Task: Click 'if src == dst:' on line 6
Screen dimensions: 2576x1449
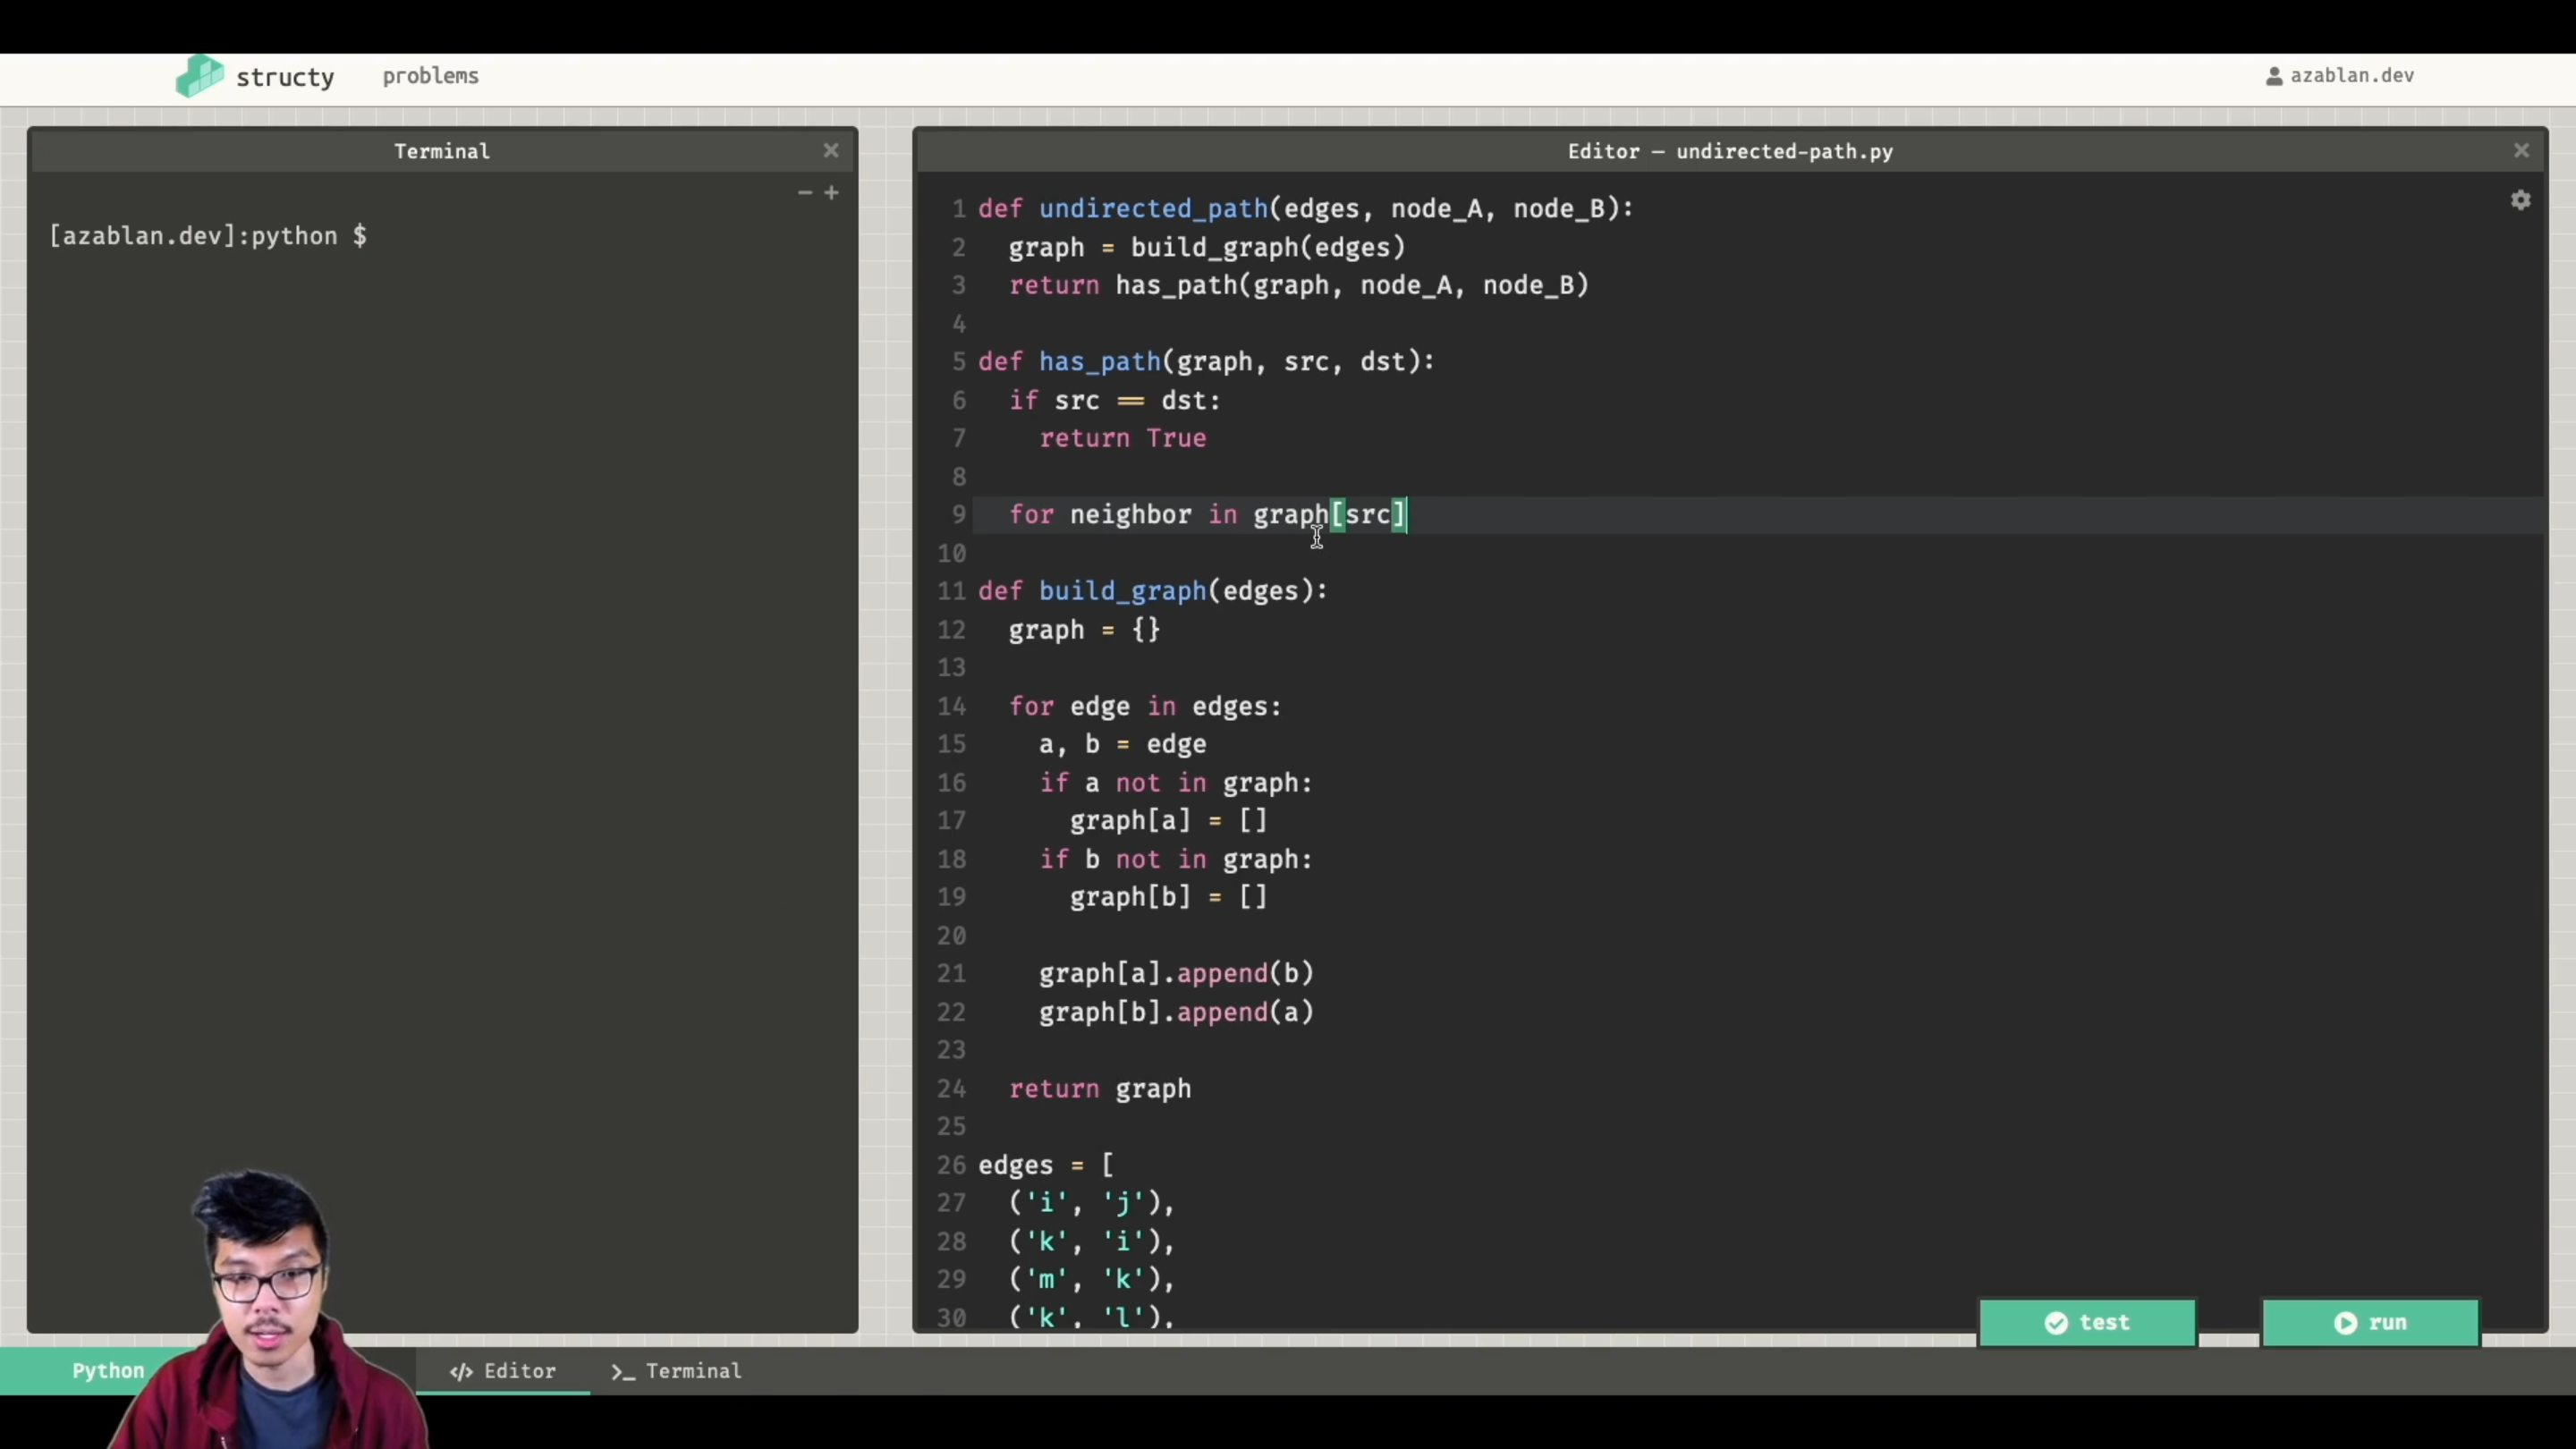Action: pos(1115,401)
